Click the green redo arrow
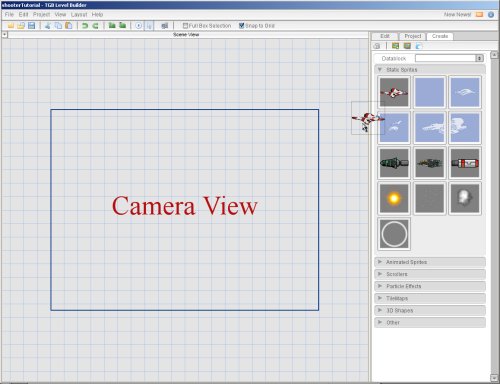Viewport: 500px width, 384px height. click(95, 26)
